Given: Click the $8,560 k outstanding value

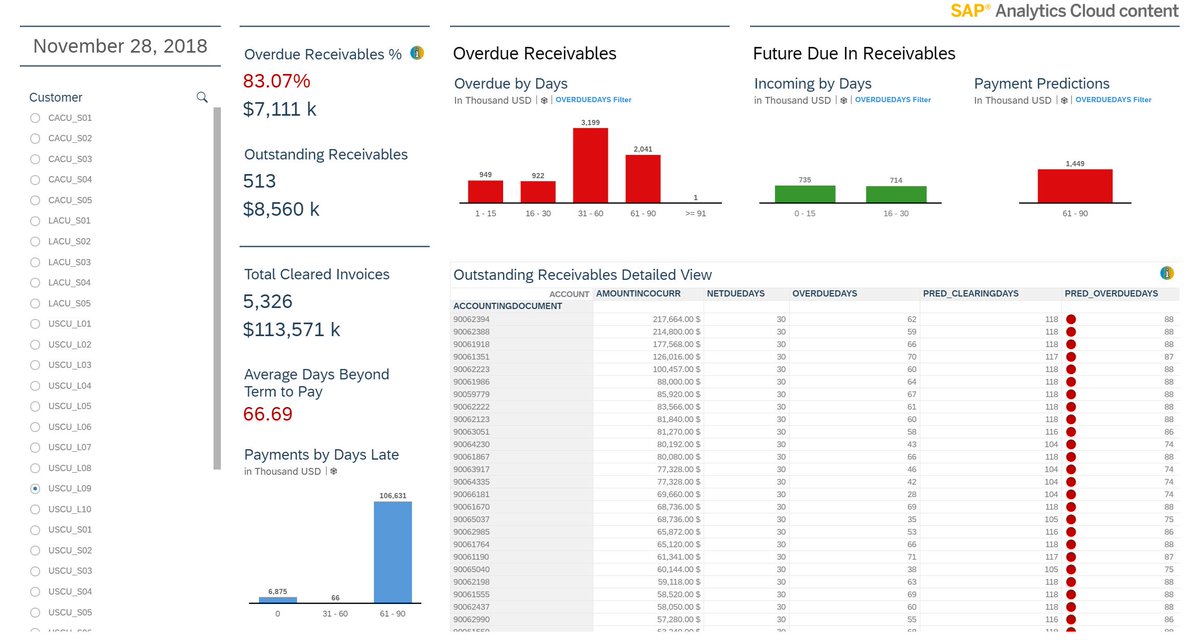Looking at the screenshot, I should (x=282, y=209).
